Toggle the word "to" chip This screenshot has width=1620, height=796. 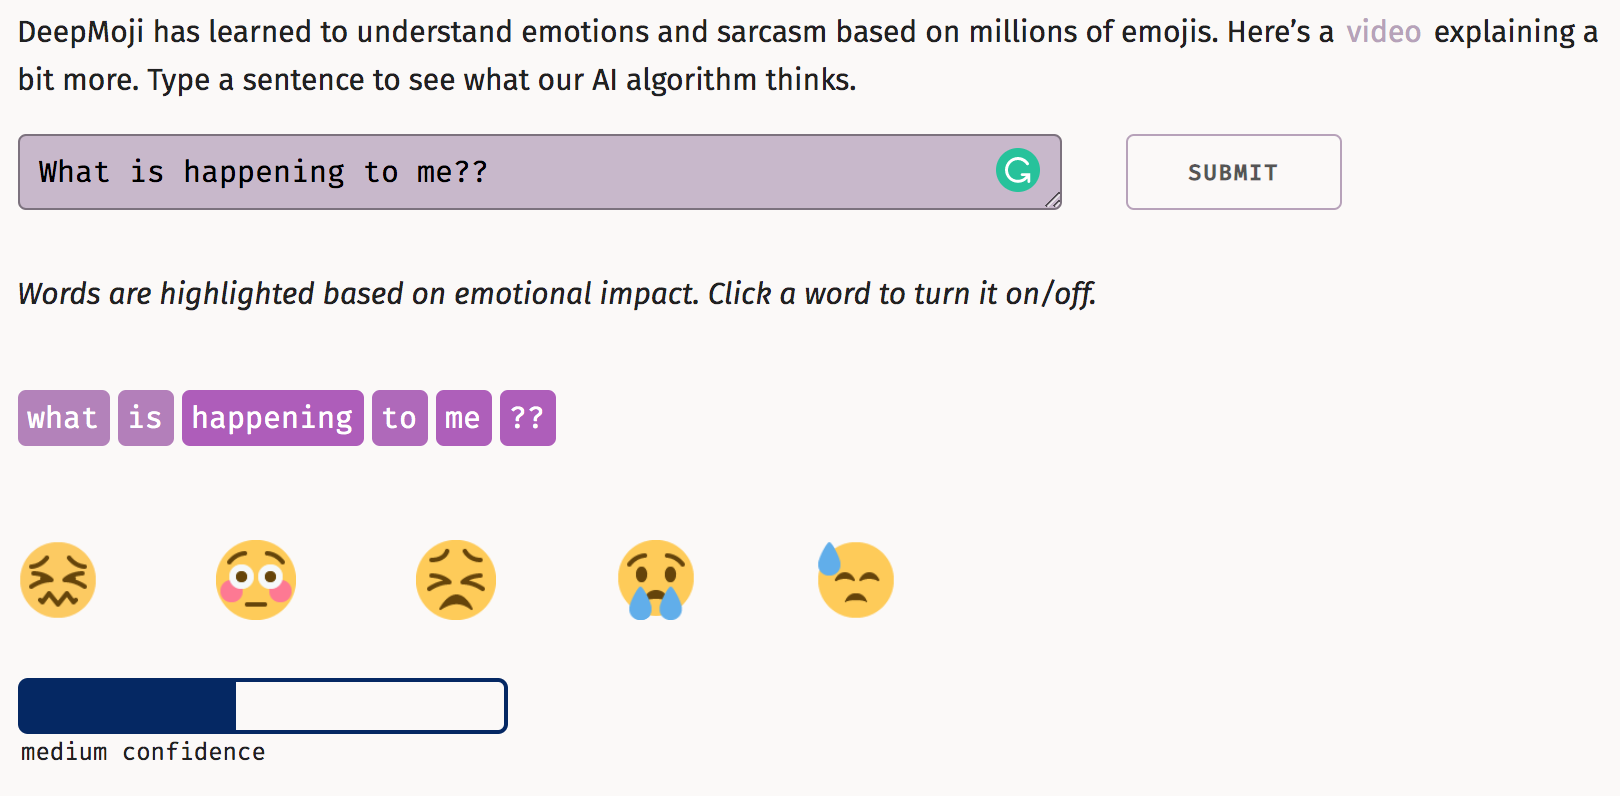[400, 418]
